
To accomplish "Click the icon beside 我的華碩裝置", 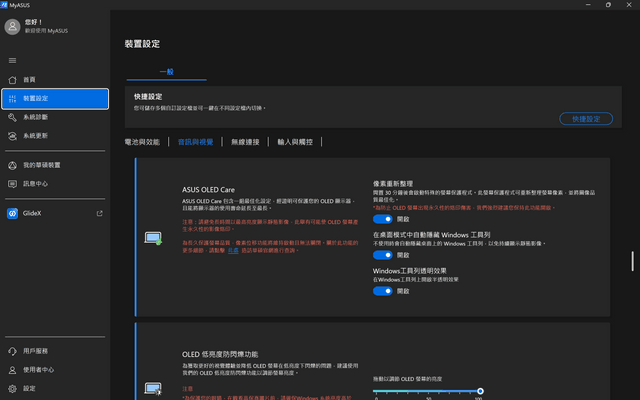I will click(12, 165).
